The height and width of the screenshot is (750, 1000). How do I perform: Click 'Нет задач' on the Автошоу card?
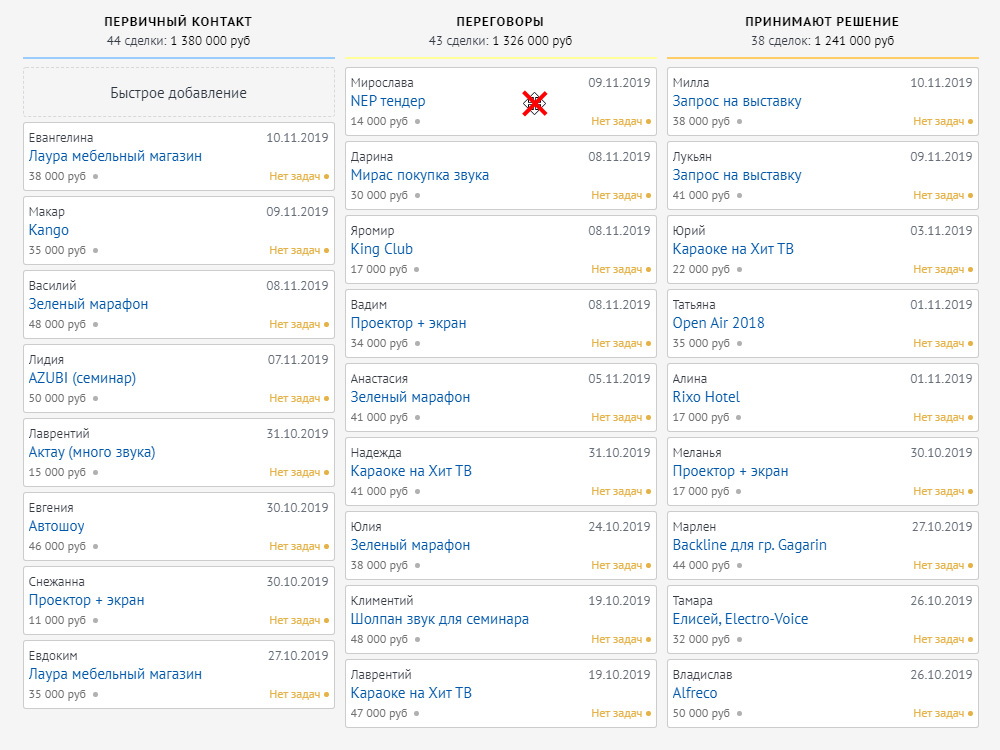pyautogui.click(x=294, y=546)
